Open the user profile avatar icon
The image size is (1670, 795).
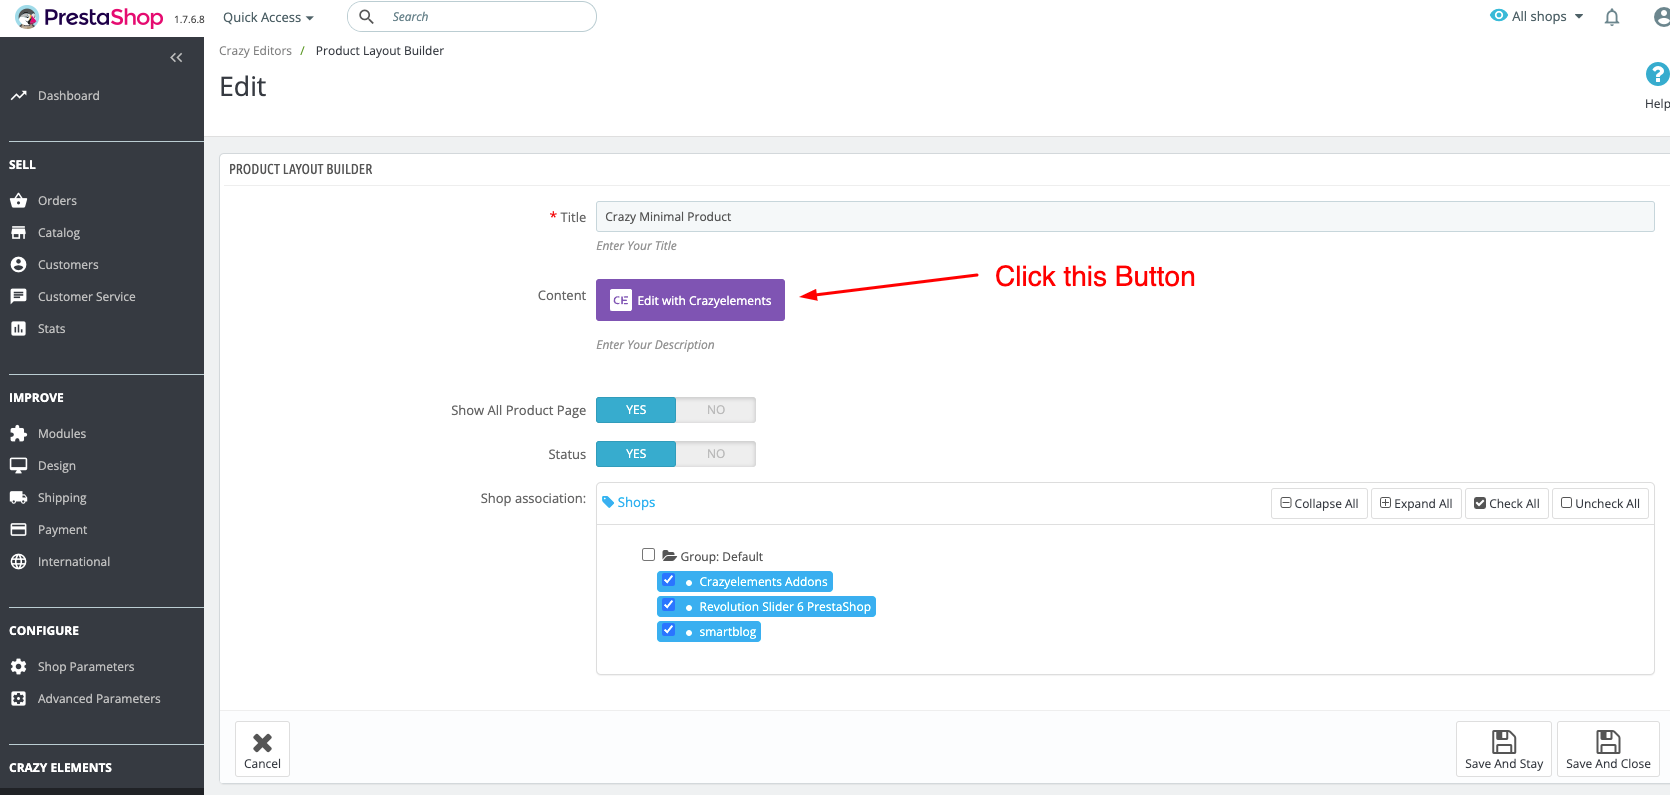pos(1661,17)
